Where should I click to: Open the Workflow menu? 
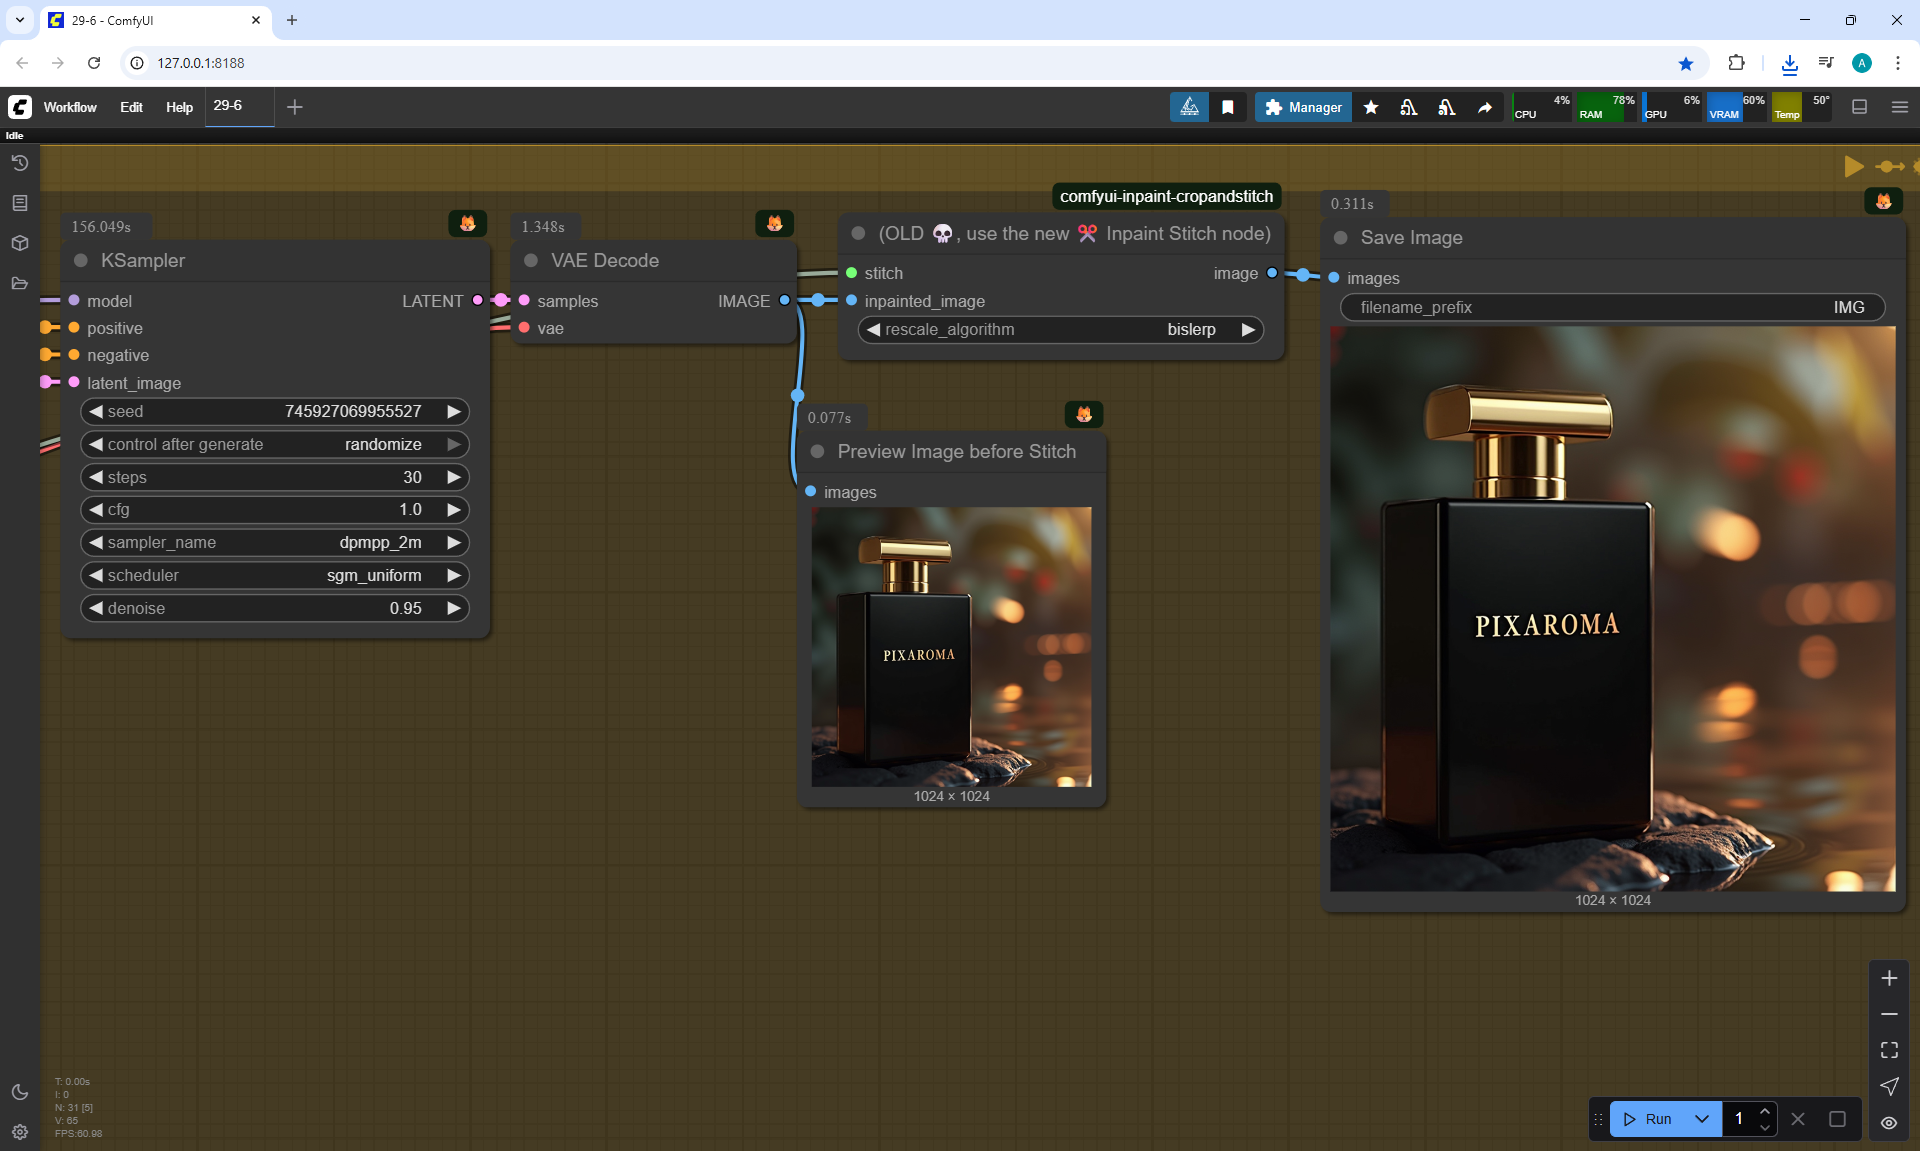(70, 107)
